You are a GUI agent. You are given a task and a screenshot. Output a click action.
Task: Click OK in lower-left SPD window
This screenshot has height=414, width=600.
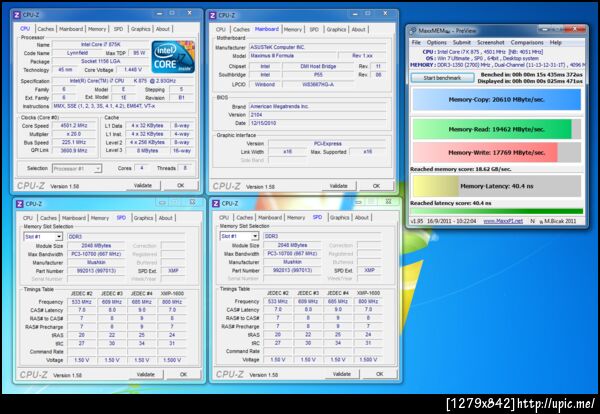(x=184, y=375)
